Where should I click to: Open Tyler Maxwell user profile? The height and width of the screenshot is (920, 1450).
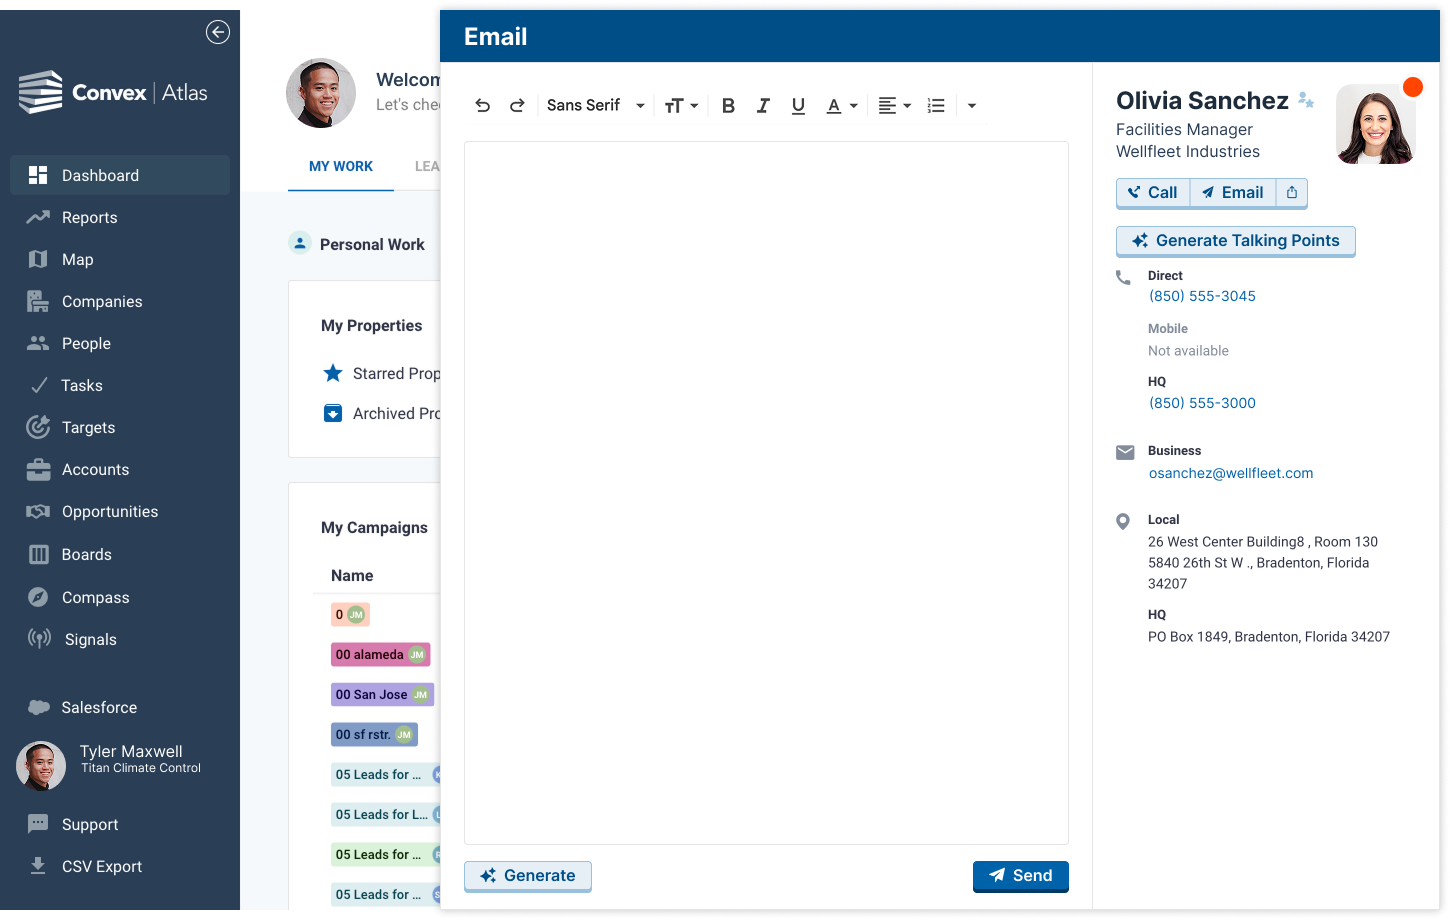click(110, 765)
